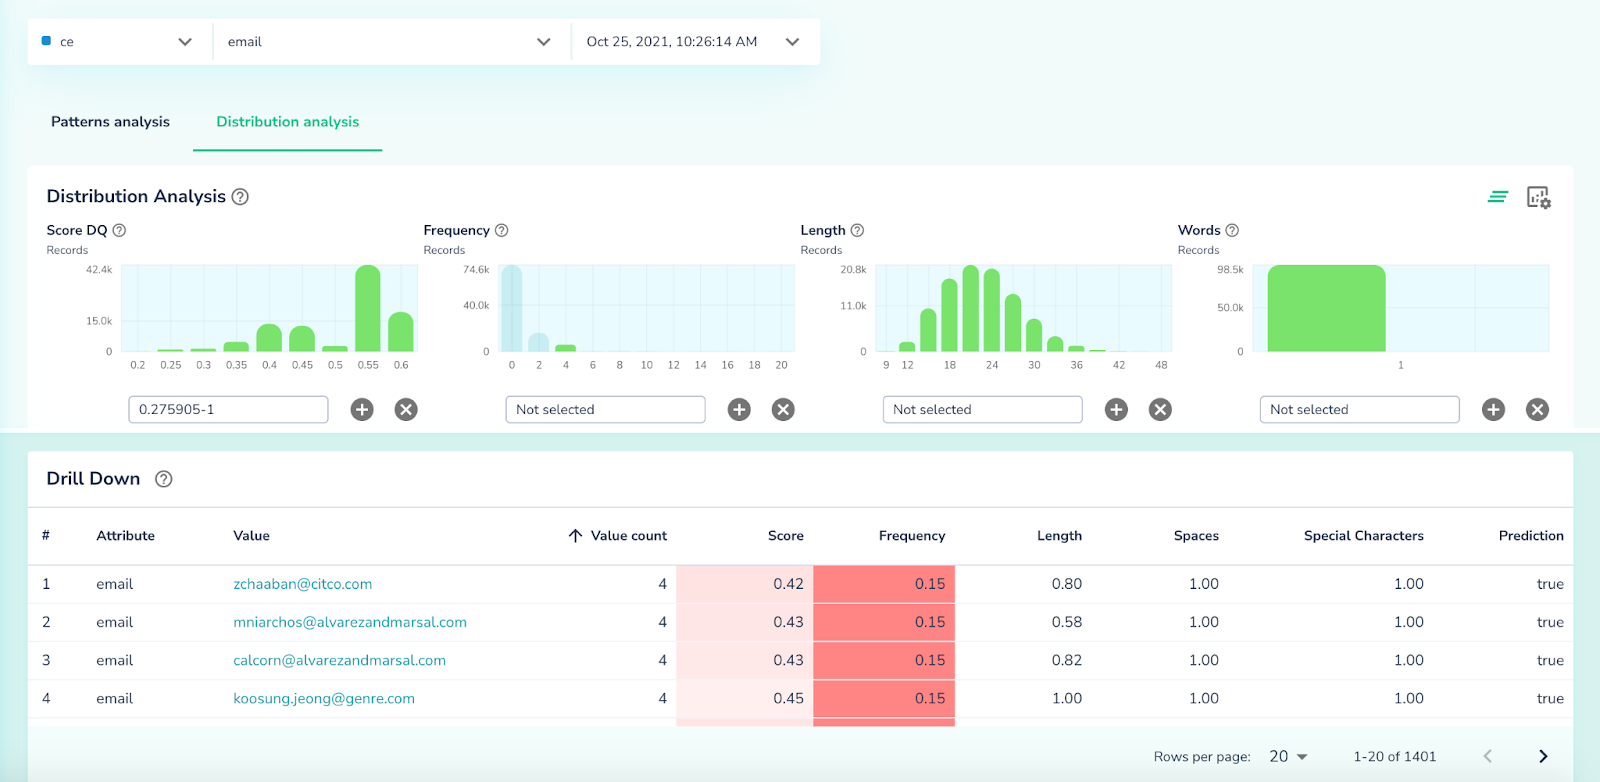Click the '1-20 of 1401' pagination text
The image size is (1600, 782).
[x=1394, y=757]
